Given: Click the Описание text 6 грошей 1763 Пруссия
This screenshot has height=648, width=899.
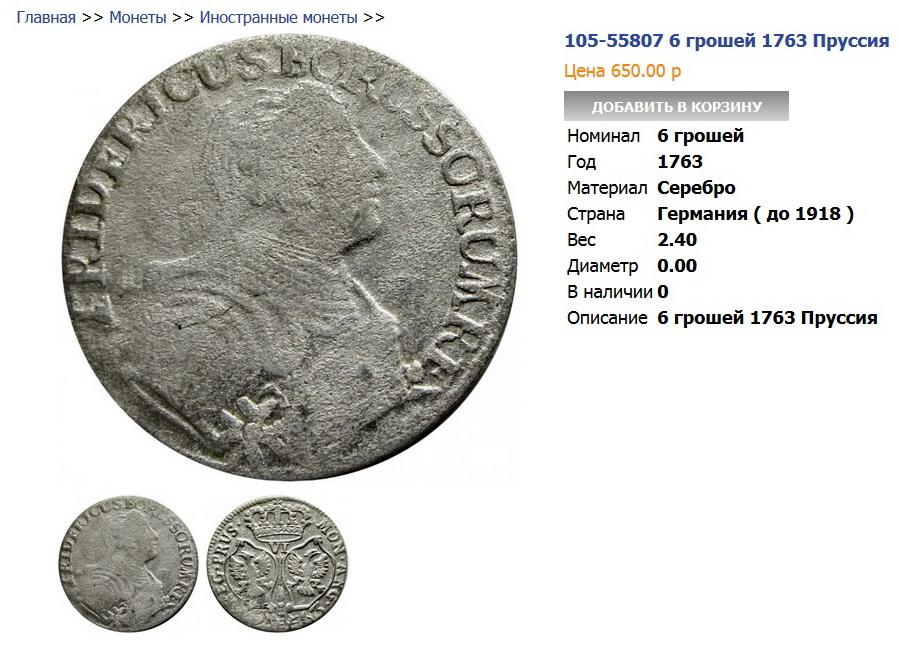Looking at the screenshot, I should tap(767, 318).
